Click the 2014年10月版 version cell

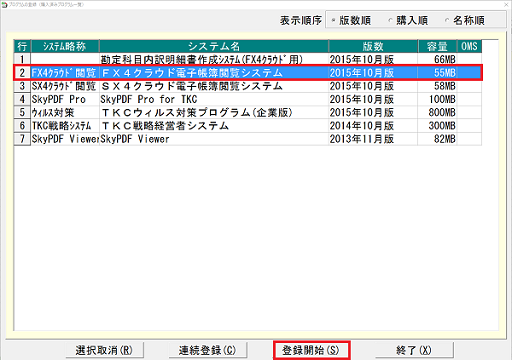373,126
